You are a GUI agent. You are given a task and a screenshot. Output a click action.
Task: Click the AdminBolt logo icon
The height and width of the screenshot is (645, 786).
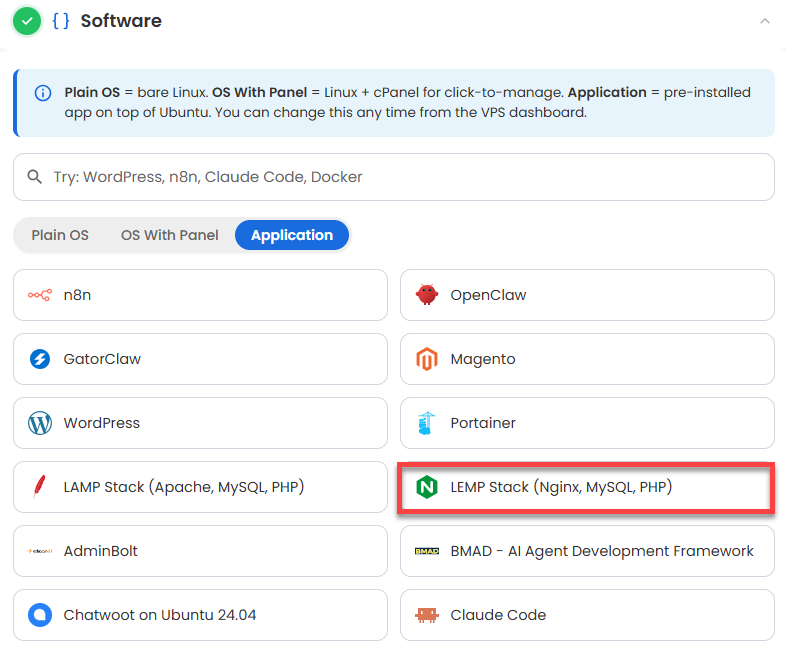tap(40, 551)
